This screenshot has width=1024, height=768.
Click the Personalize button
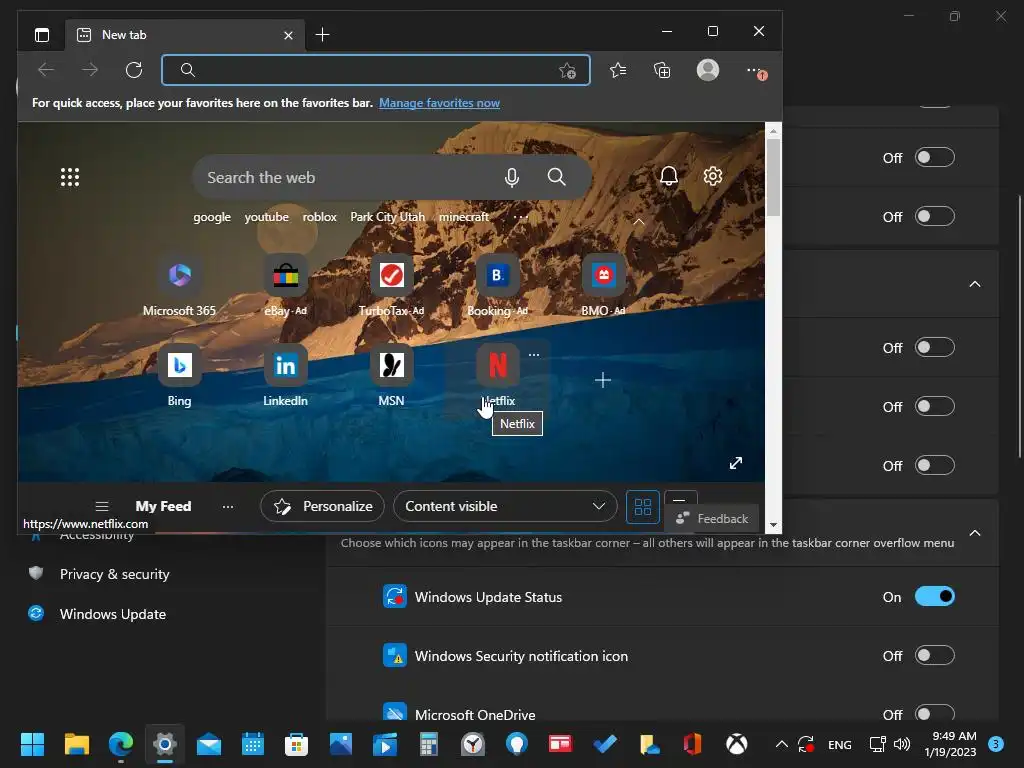coord(323,506)
